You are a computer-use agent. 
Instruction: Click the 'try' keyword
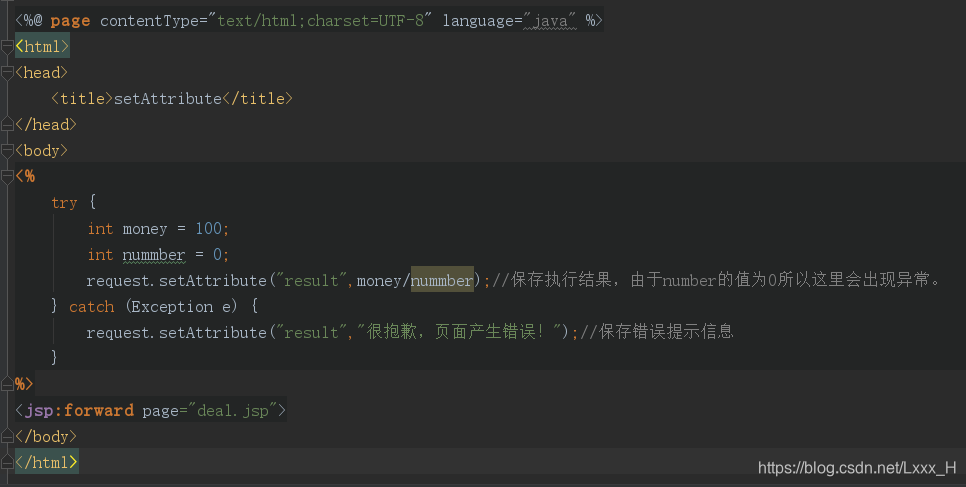click(64, 202)
